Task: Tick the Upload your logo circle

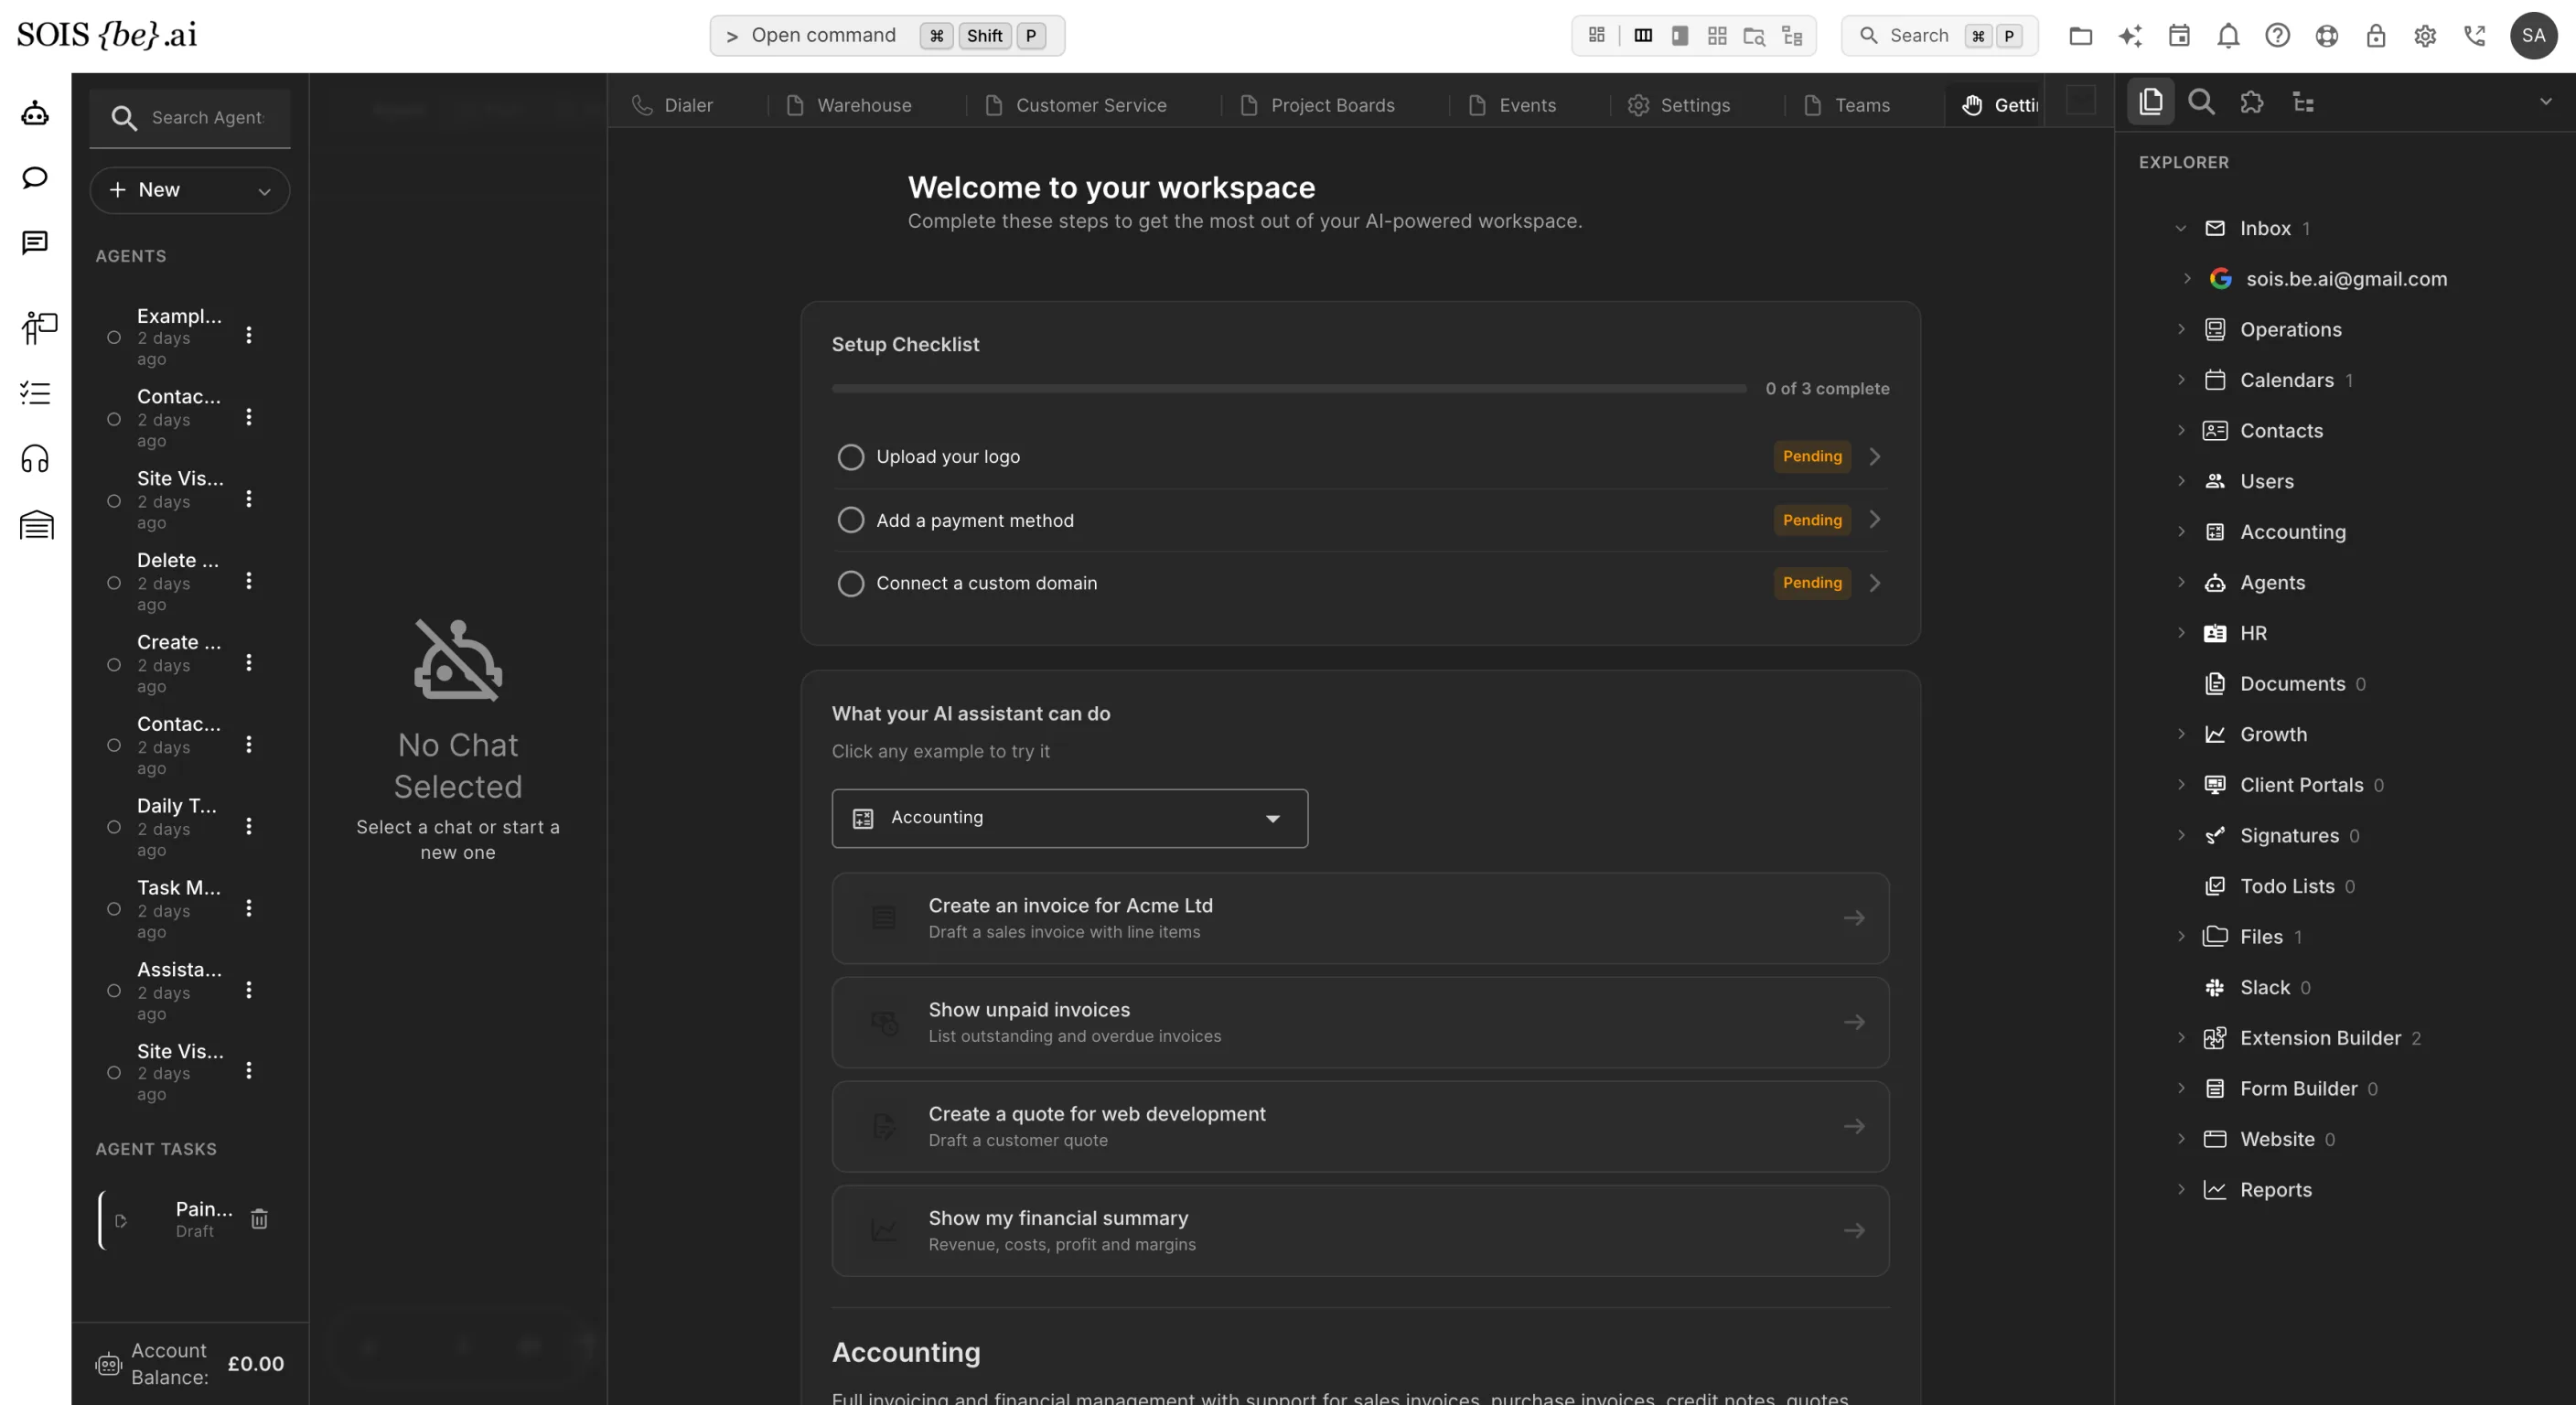Action: 851,457
